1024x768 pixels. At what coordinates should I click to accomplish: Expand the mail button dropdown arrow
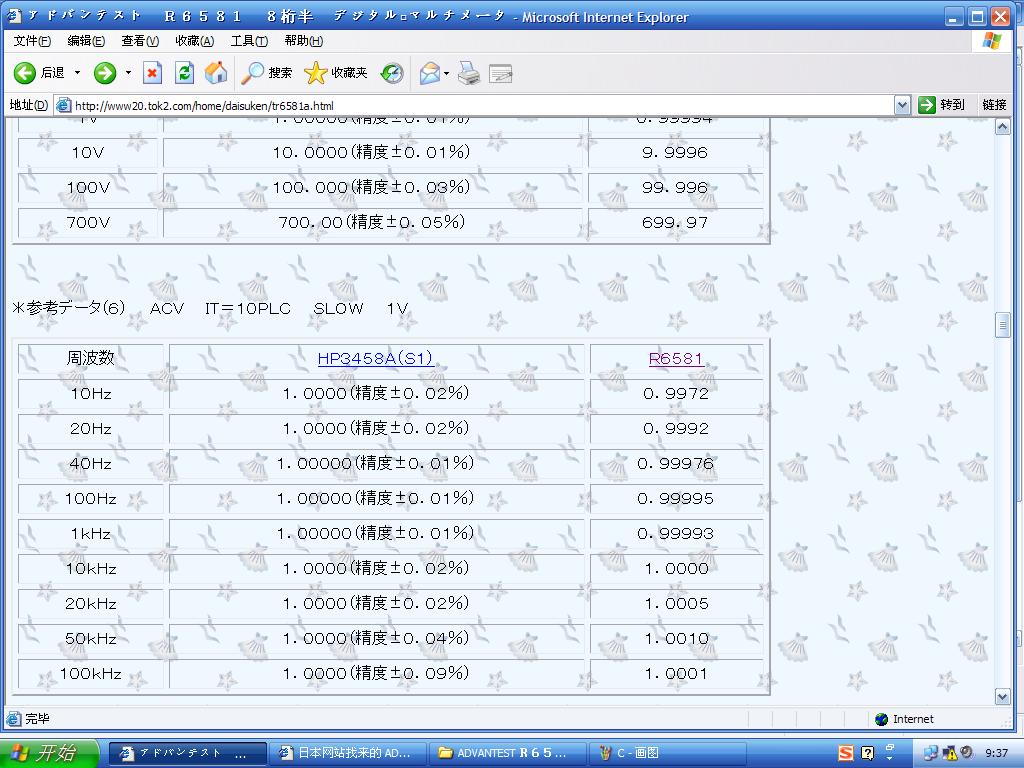(447, 72)
